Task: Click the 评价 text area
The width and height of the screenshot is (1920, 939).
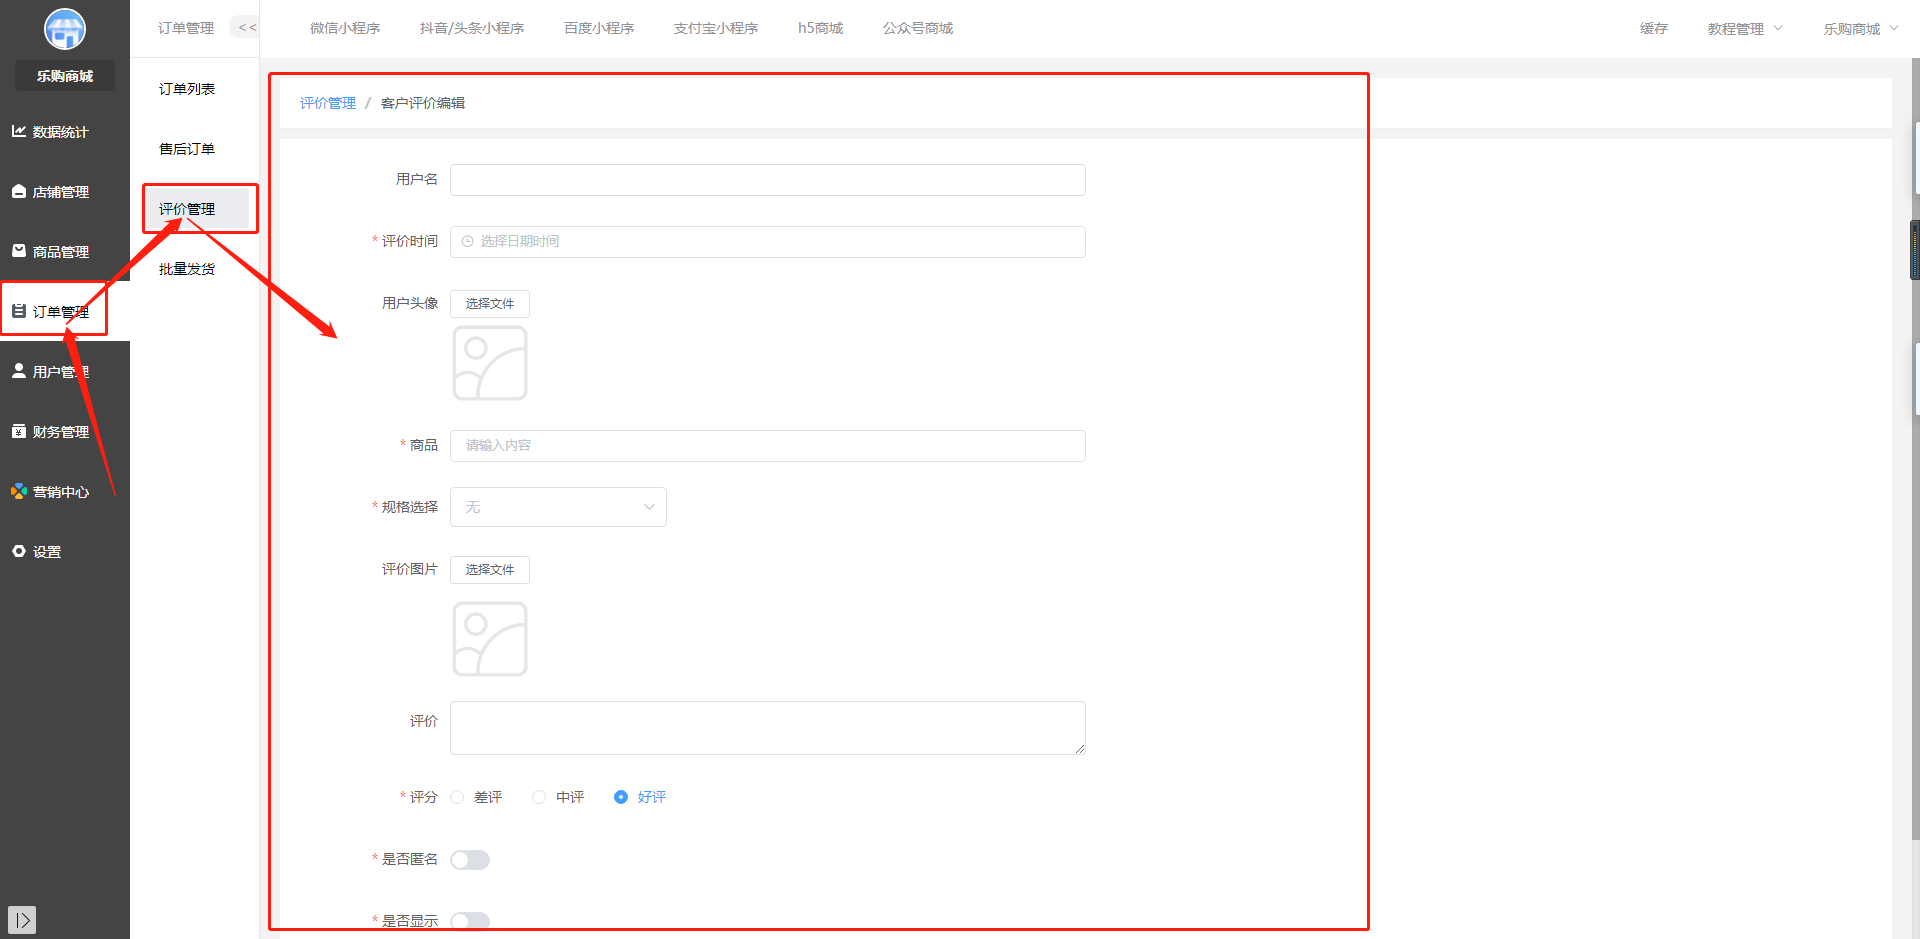Action: pyautogui.click(x=767, y=728)
